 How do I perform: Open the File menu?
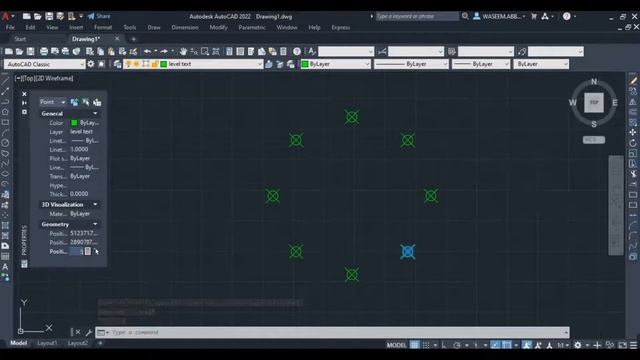coord(10,27)
